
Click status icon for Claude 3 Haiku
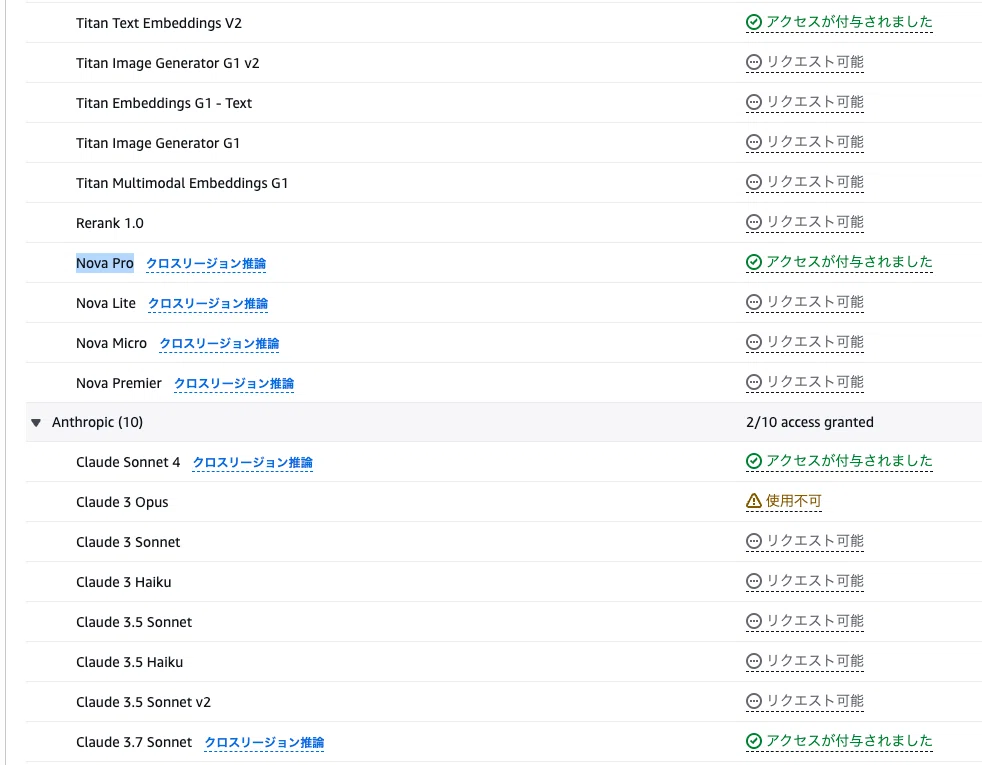coord(754,582)
